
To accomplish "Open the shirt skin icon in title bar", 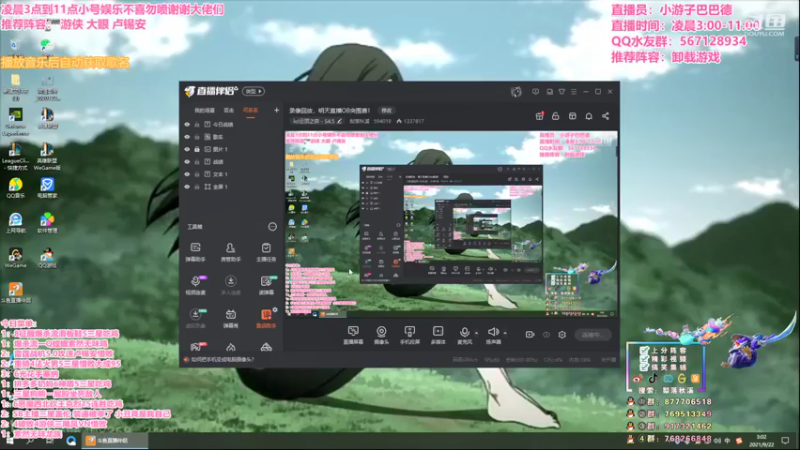I will pos(561,91).
